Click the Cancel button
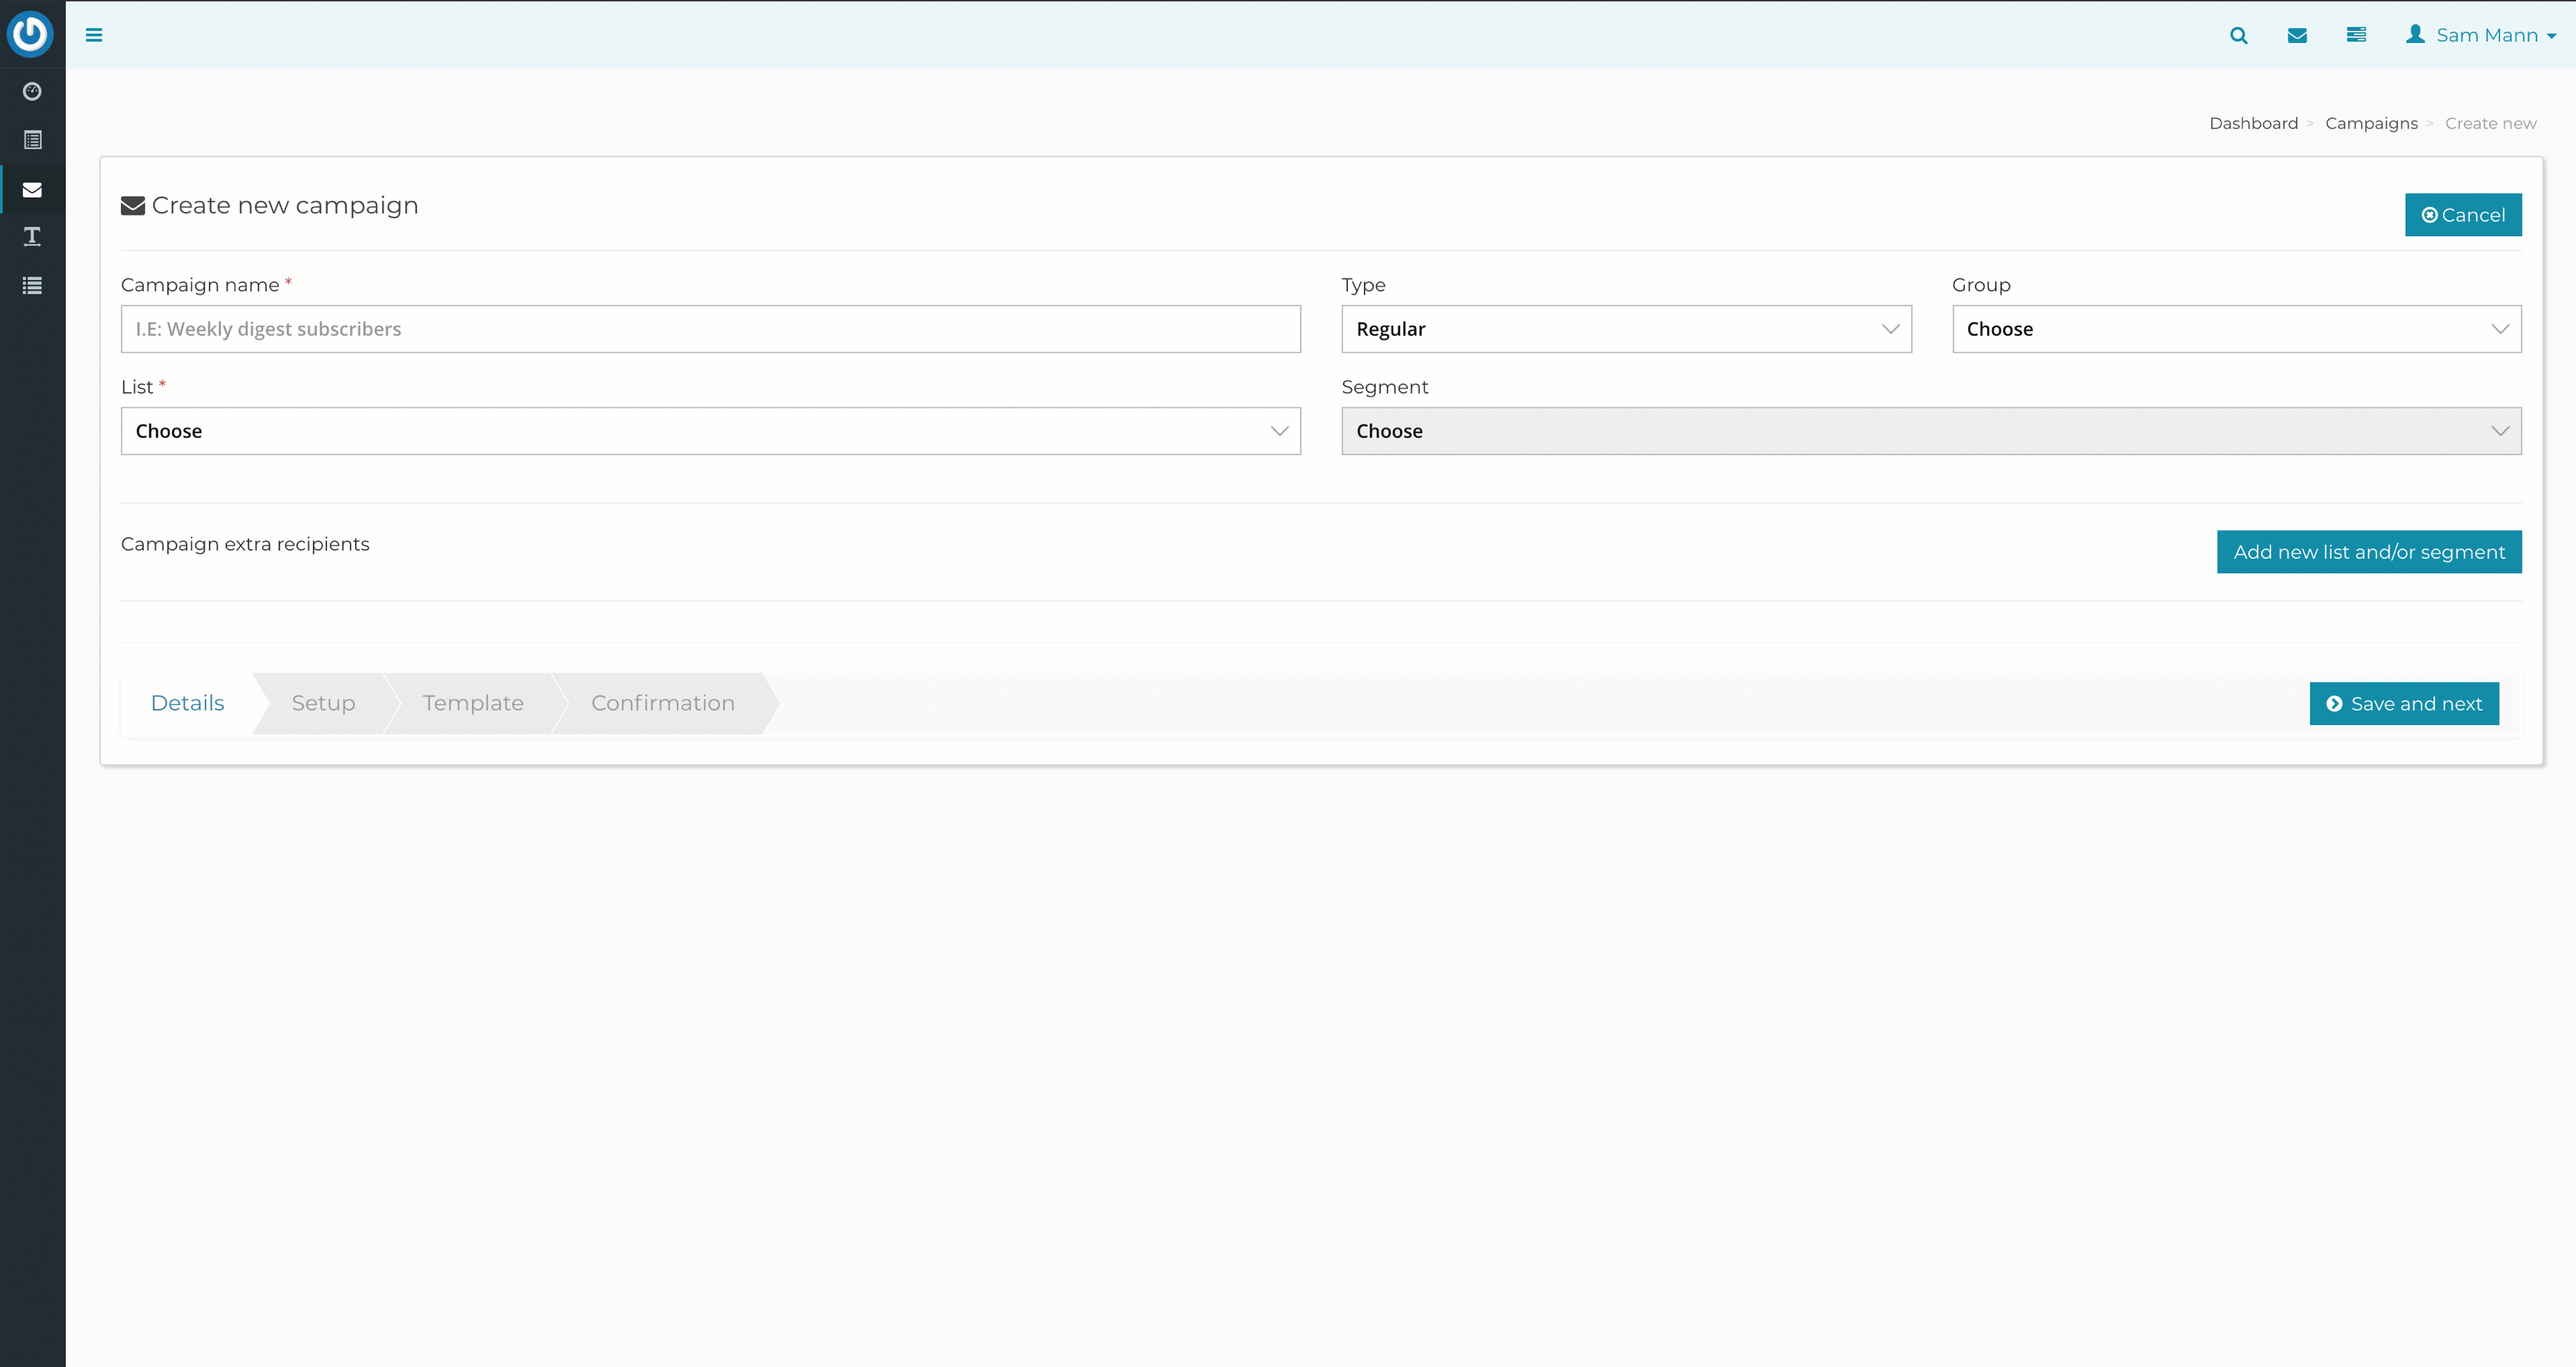The image size is (2576, 1367). coord(2463,215)
